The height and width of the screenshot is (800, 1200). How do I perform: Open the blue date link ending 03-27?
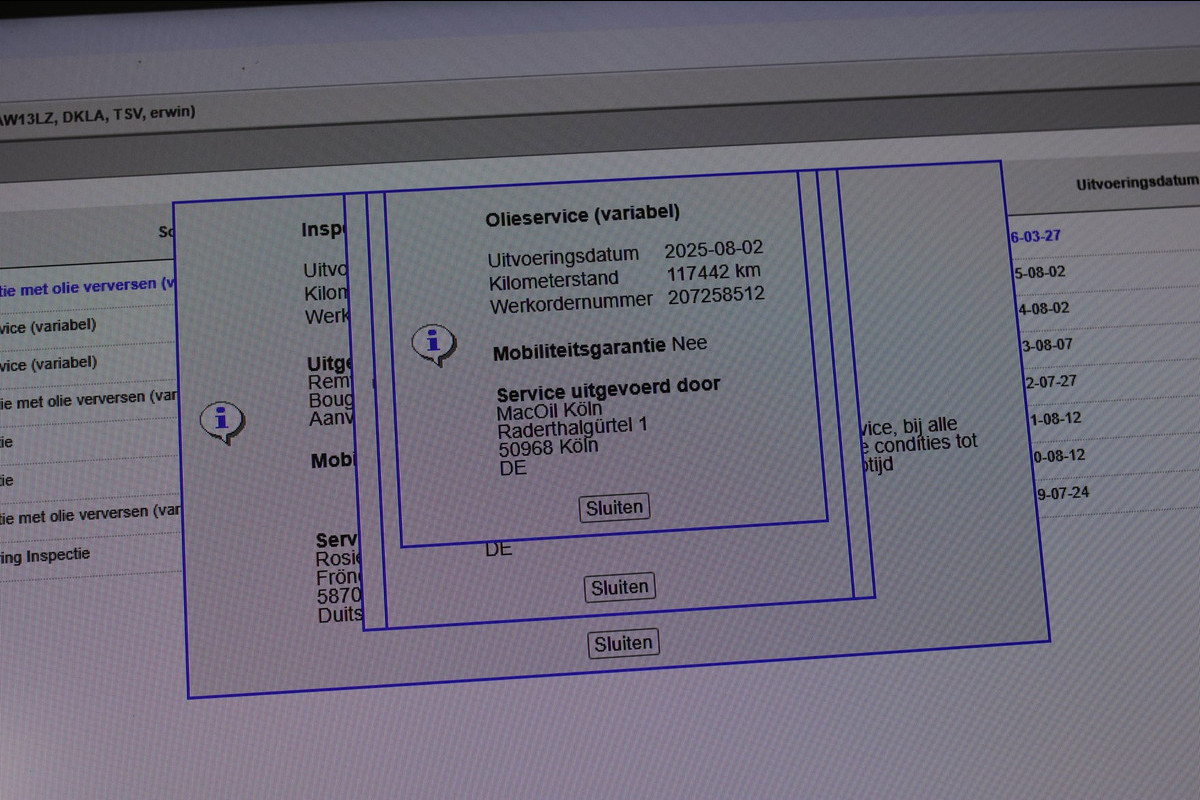[1036, 236]
